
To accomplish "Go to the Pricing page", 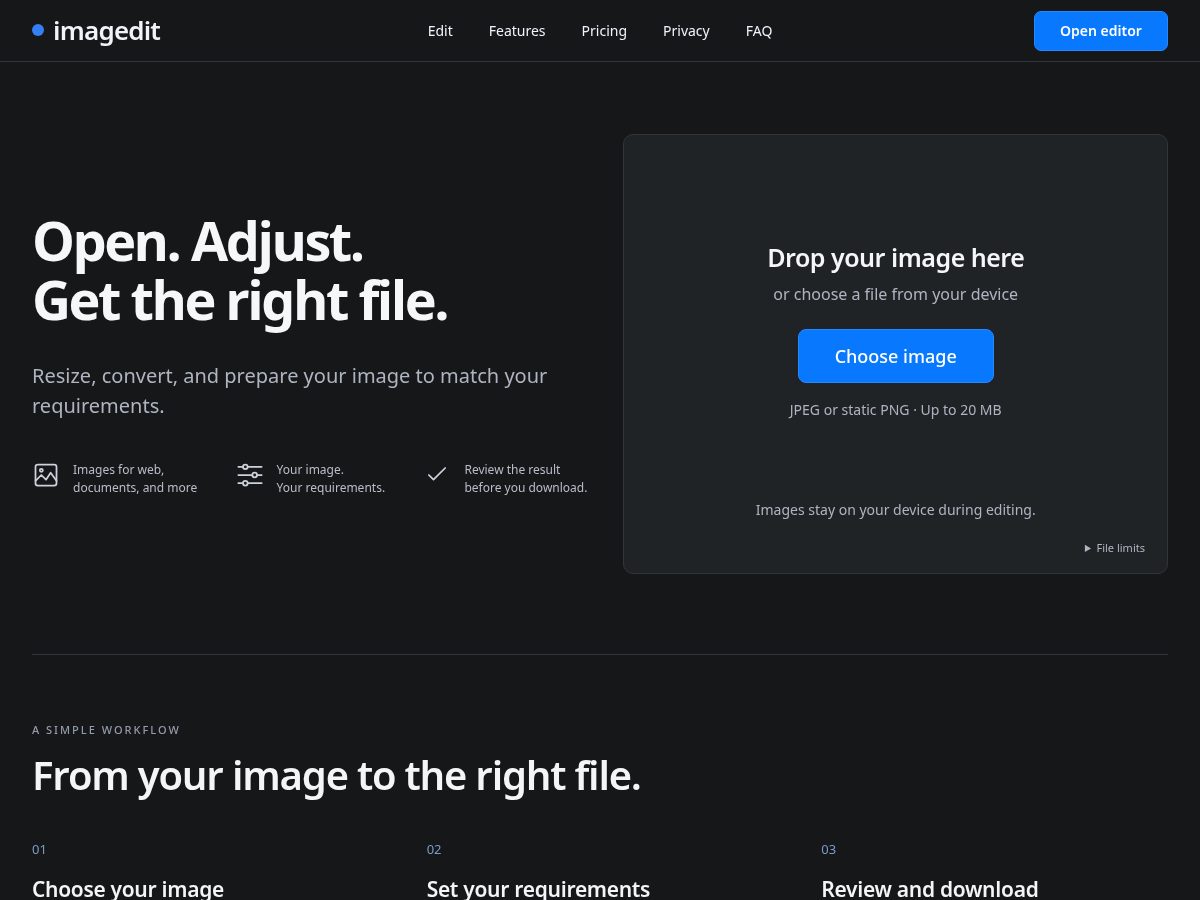I will pyautogui.click(x=604, y=31).
